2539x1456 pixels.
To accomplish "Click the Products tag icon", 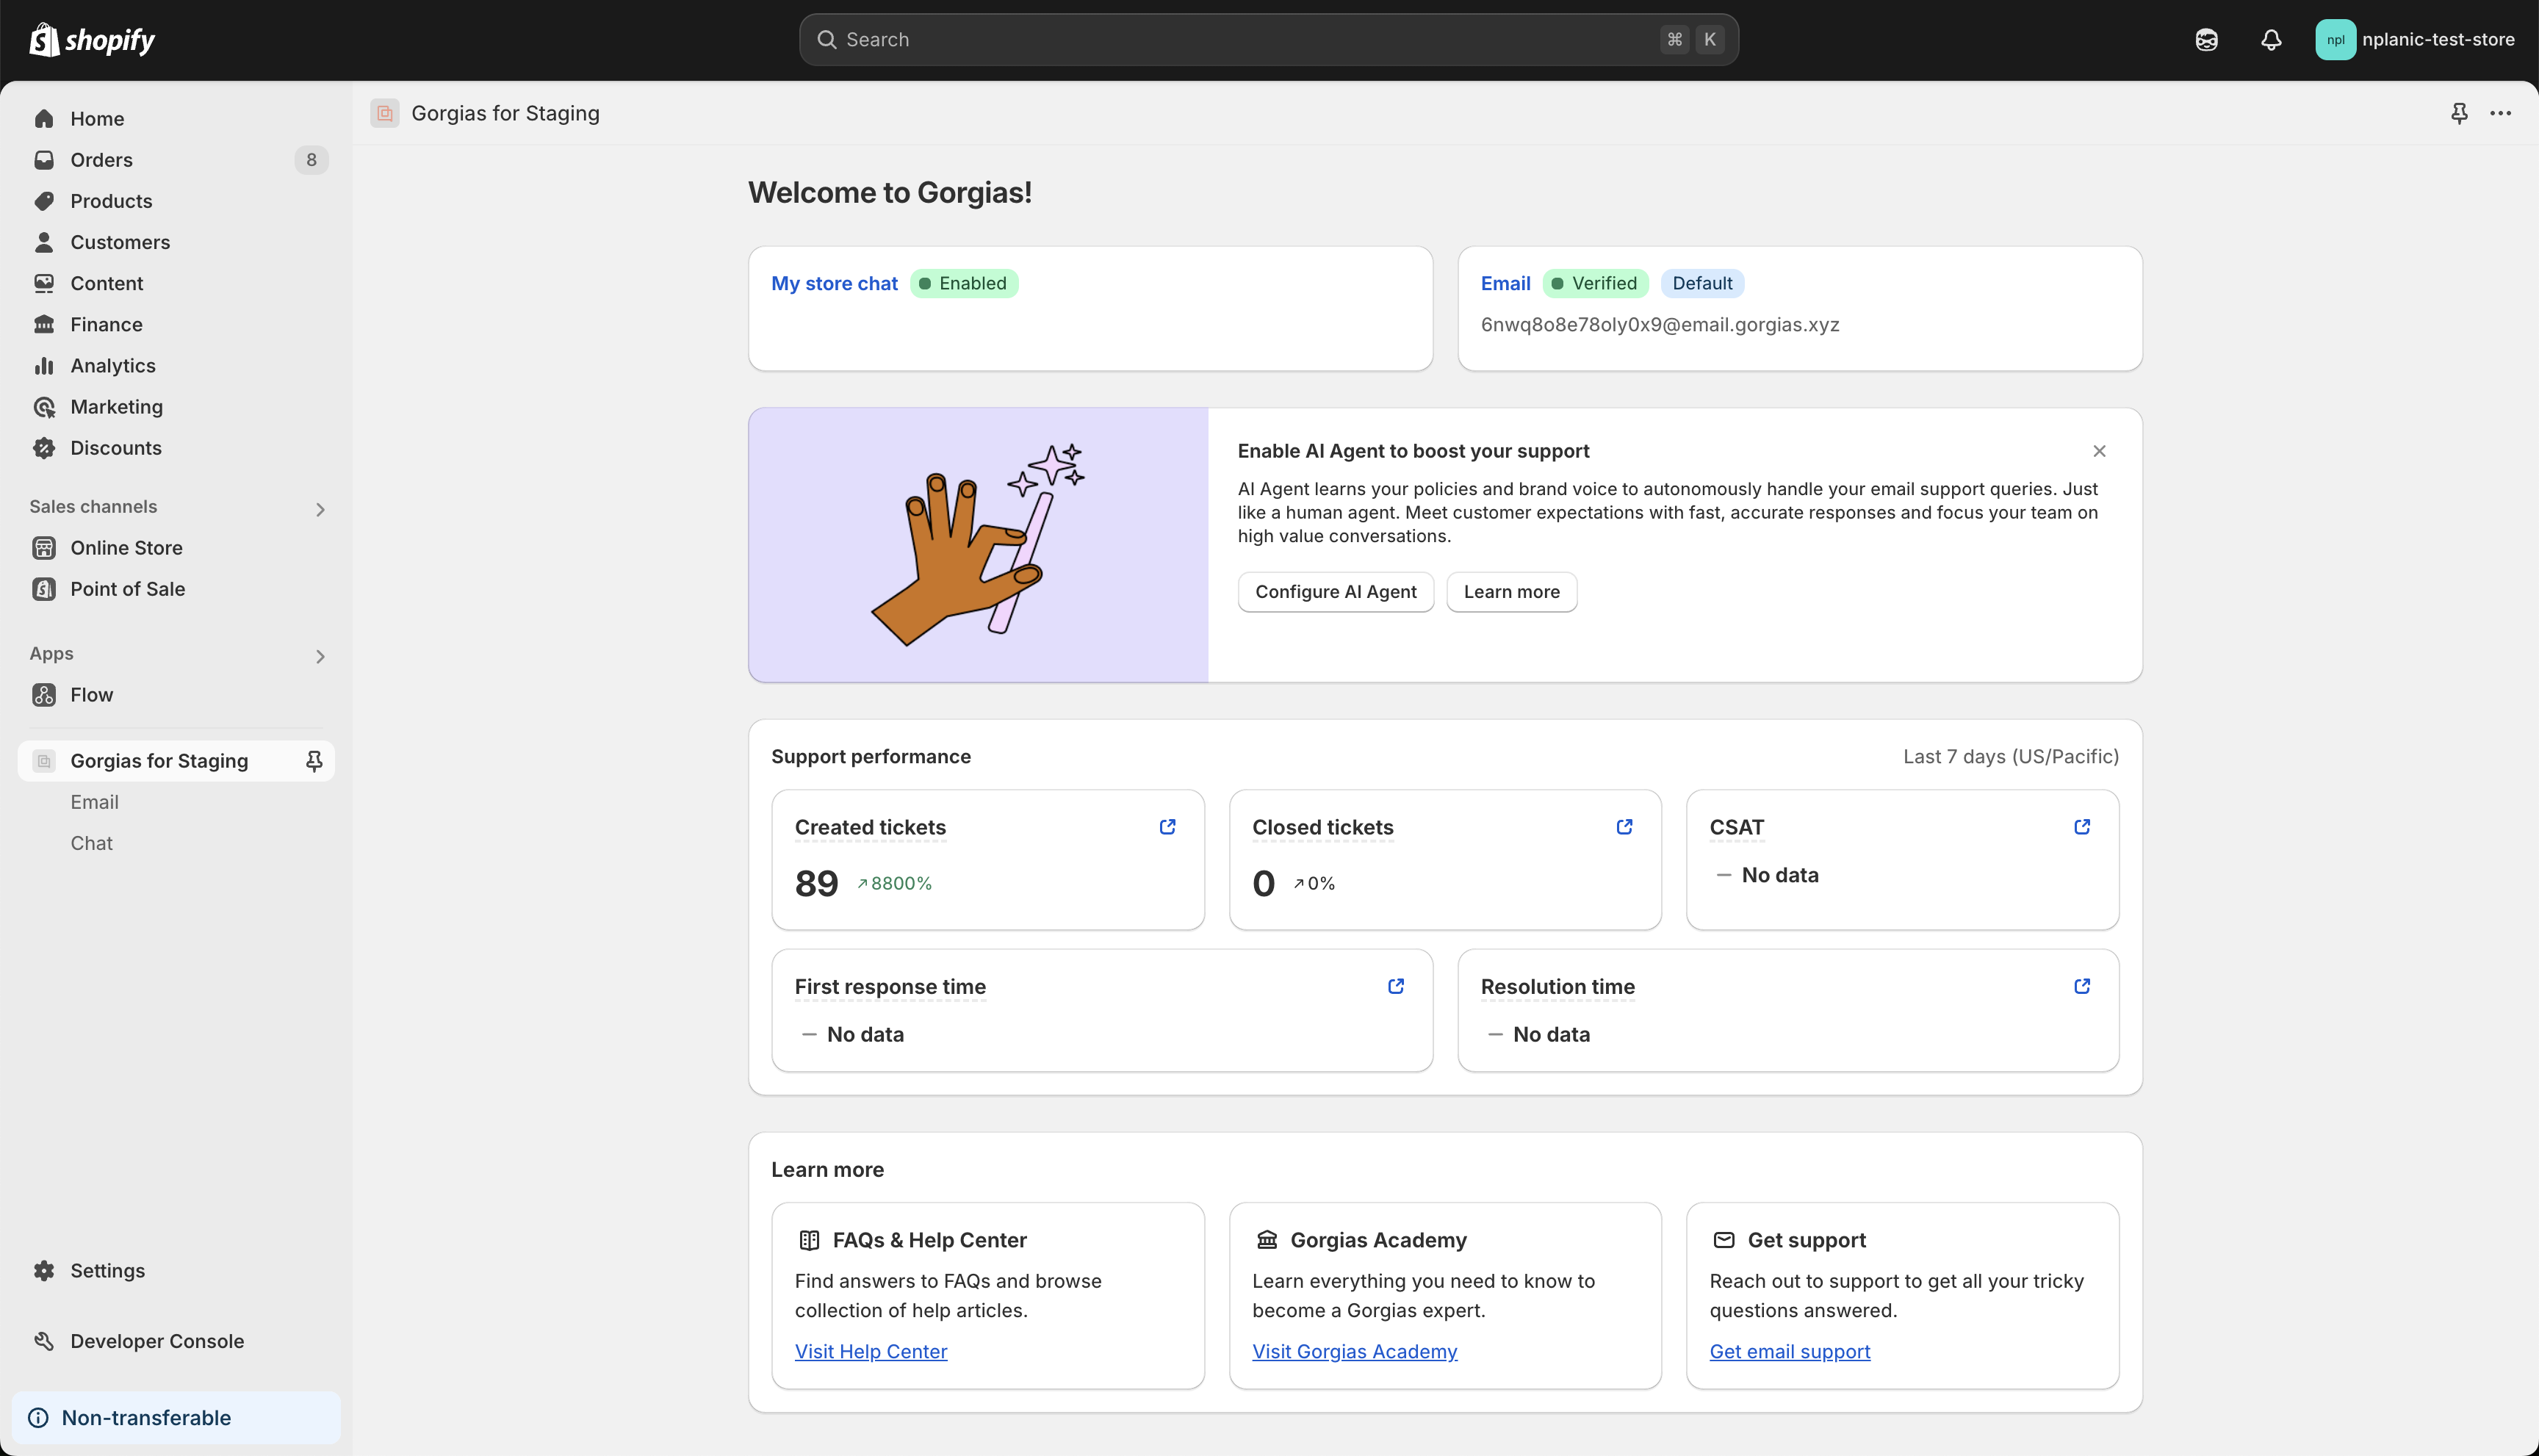I will coord(44,201).
